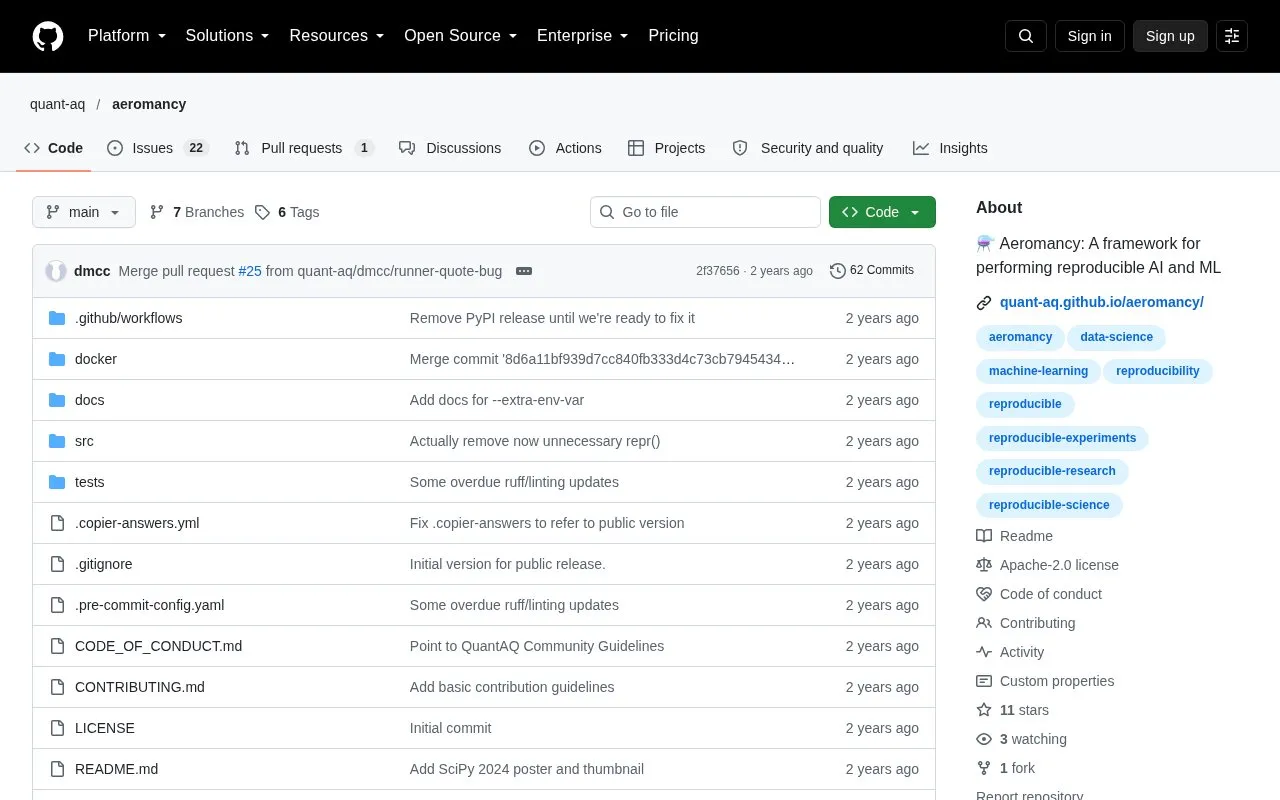The width and height of the screenshot is (1280, 800).
Task: Click the commit history clock icon
Action: [x=838, y=270]
